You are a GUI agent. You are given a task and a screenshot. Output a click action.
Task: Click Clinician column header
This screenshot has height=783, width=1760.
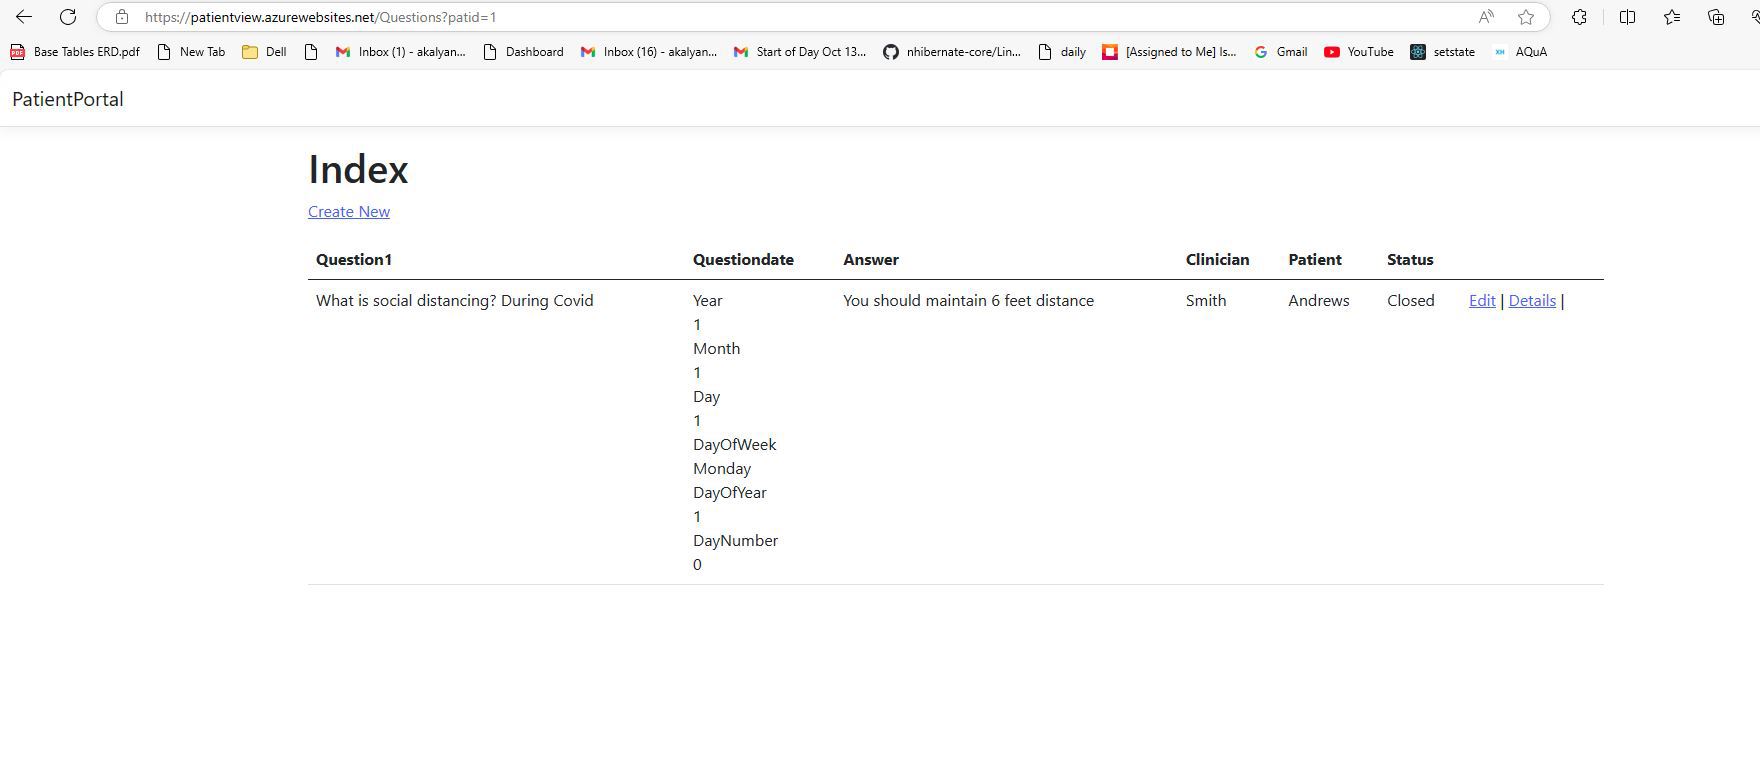point(1217,260)
